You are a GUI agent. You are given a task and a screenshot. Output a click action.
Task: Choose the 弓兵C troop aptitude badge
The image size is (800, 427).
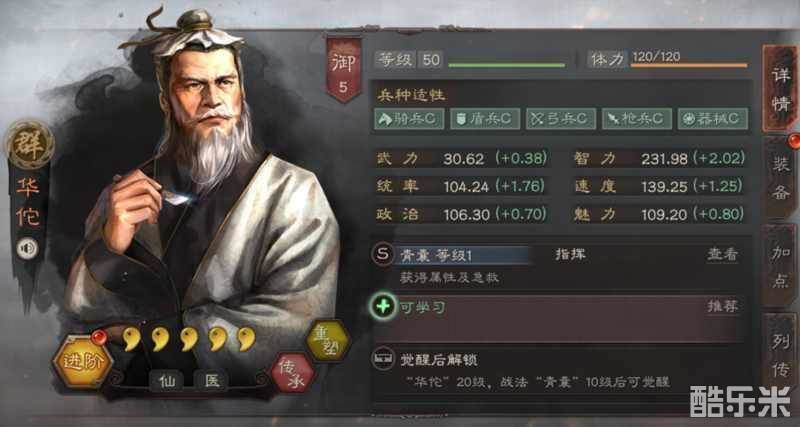pos(561,118)
